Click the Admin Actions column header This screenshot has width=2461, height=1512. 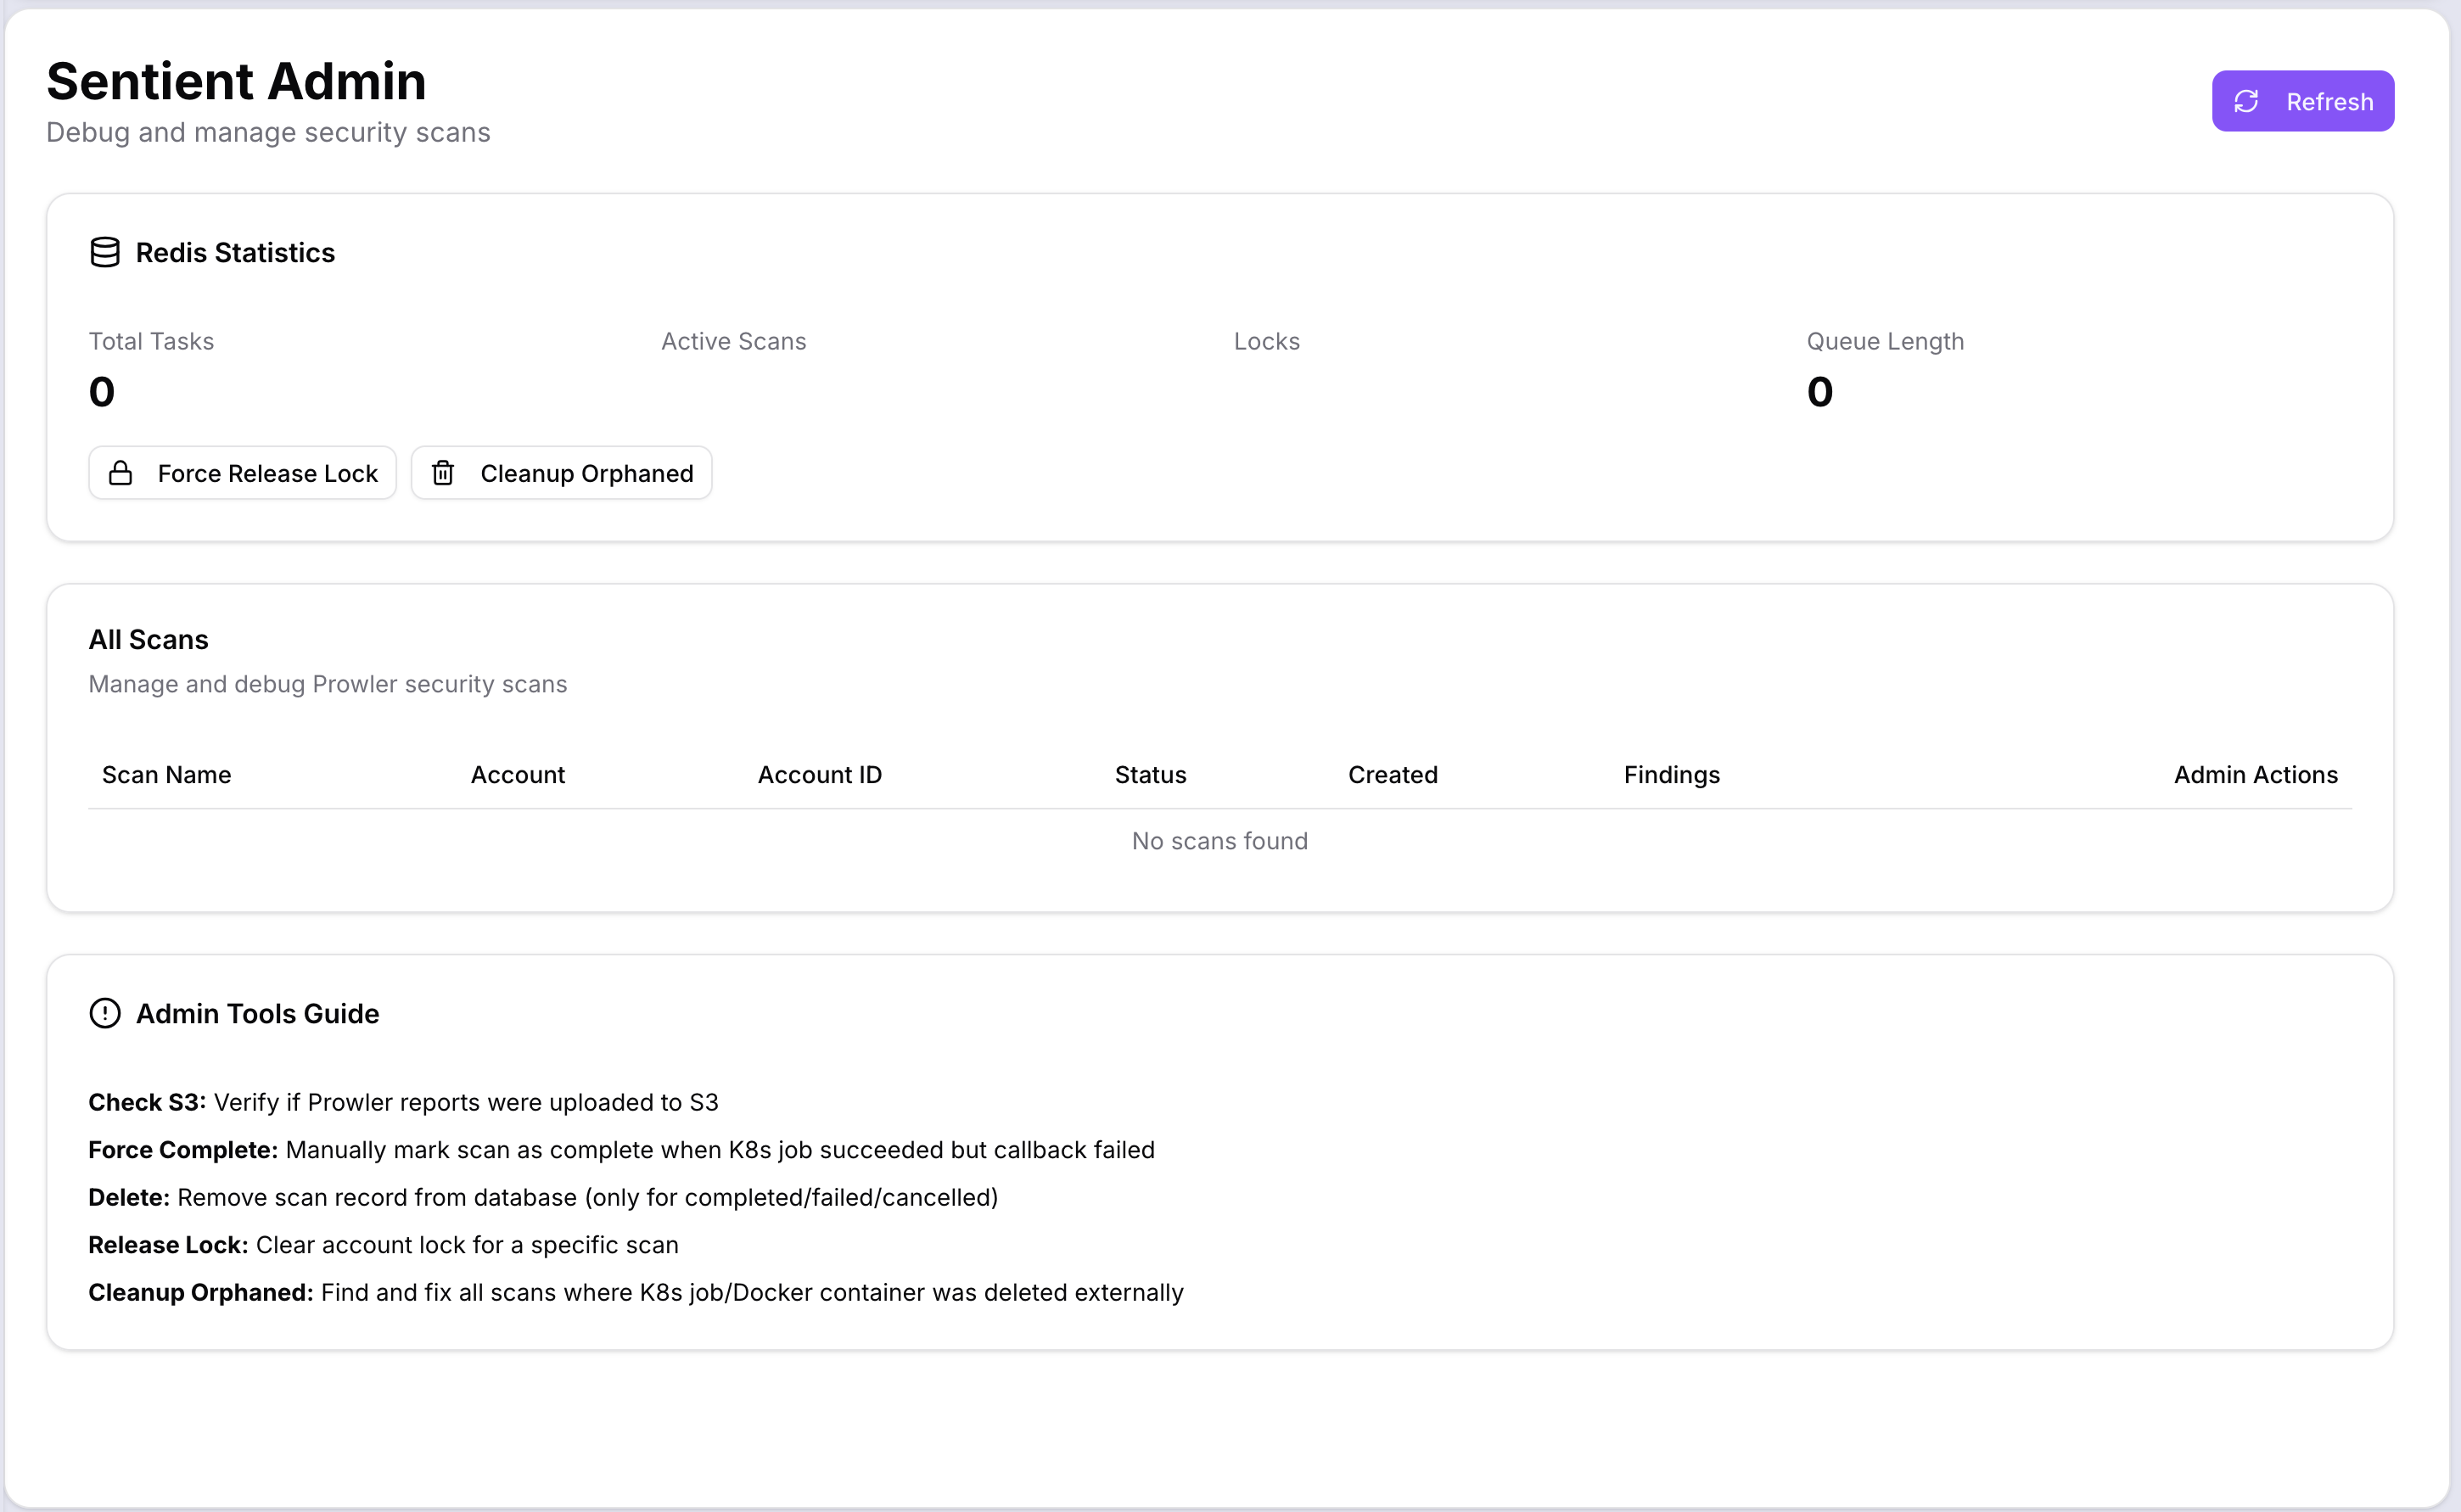pyautogui.click(x=2256, y=775)
